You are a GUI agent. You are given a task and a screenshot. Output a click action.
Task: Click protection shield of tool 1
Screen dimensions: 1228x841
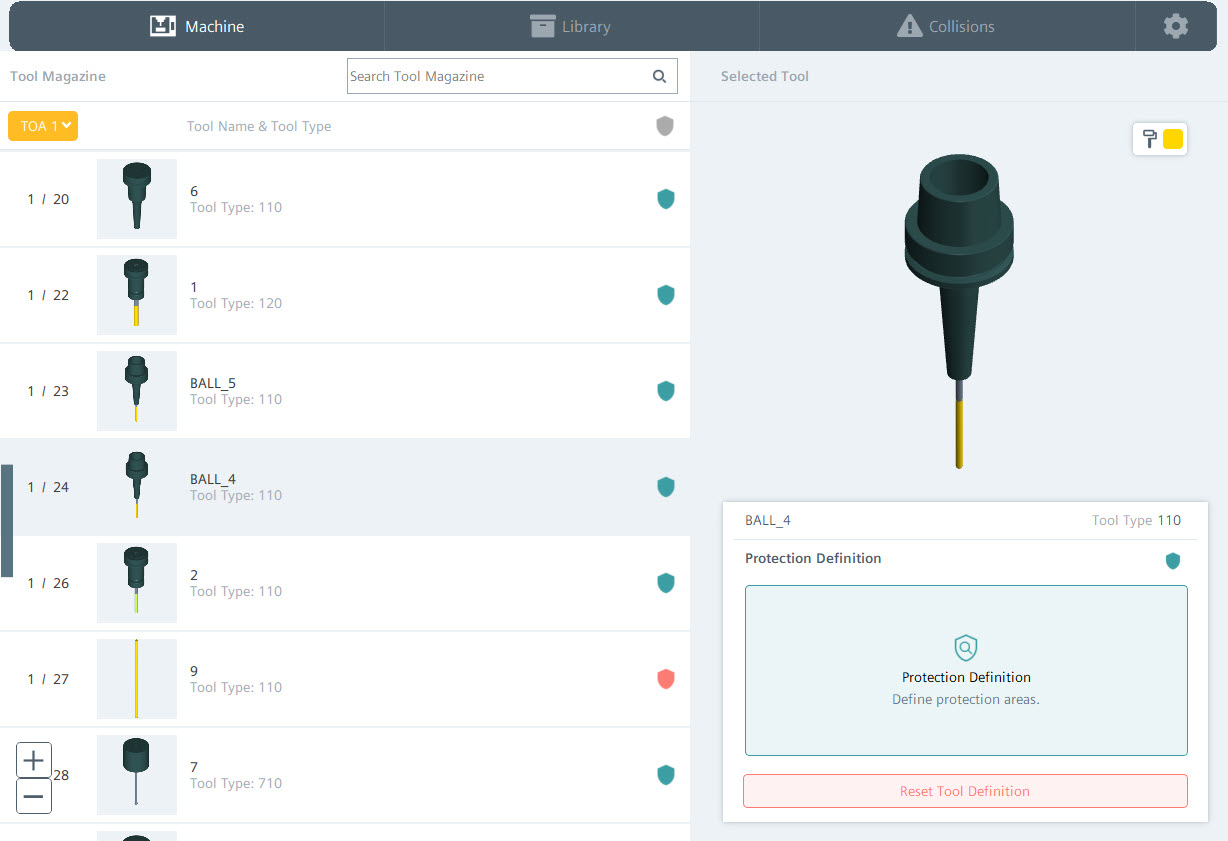pyautogui.click(x=666, y=295)
